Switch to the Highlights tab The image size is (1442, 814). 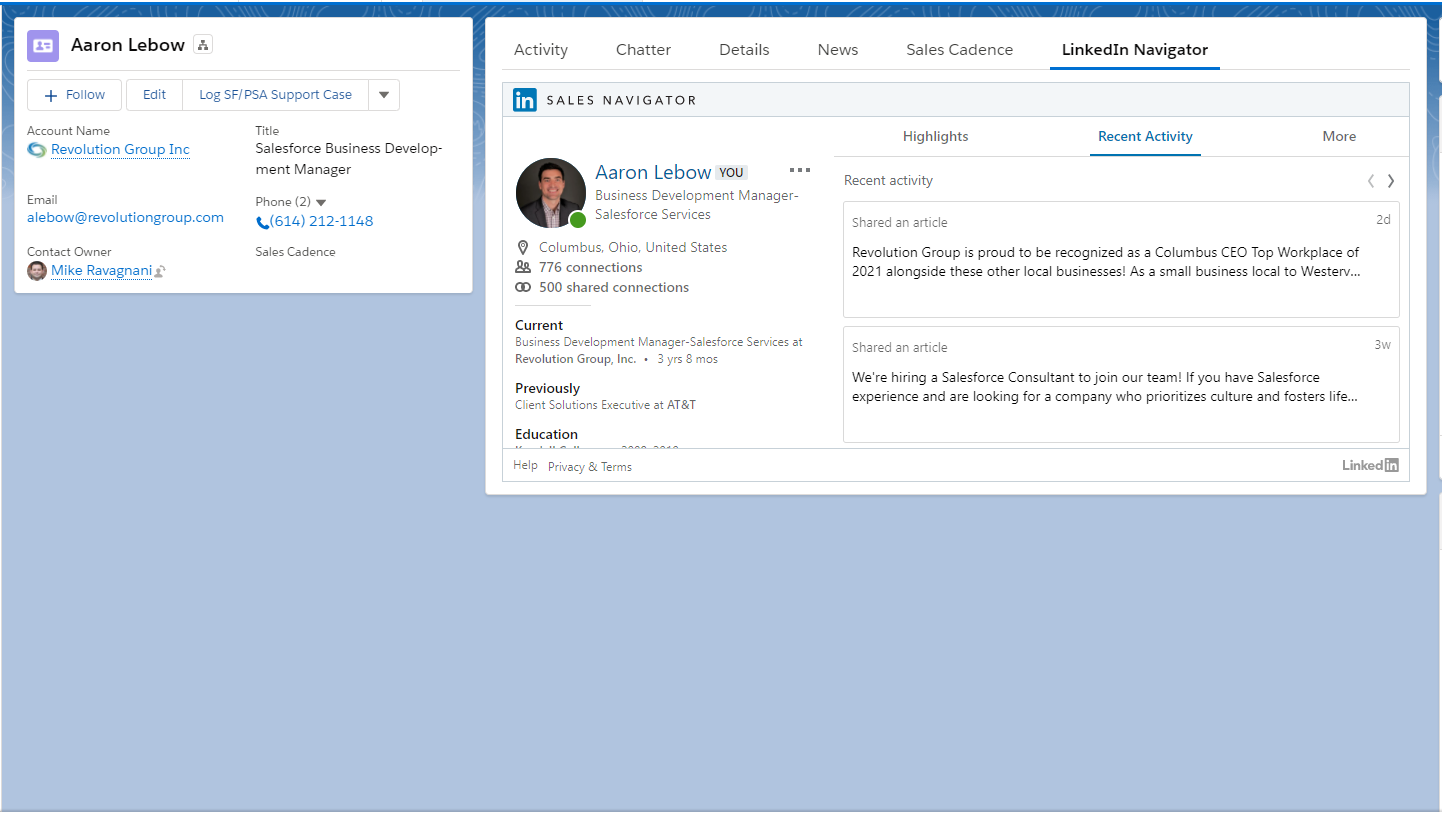pos(936,136)
